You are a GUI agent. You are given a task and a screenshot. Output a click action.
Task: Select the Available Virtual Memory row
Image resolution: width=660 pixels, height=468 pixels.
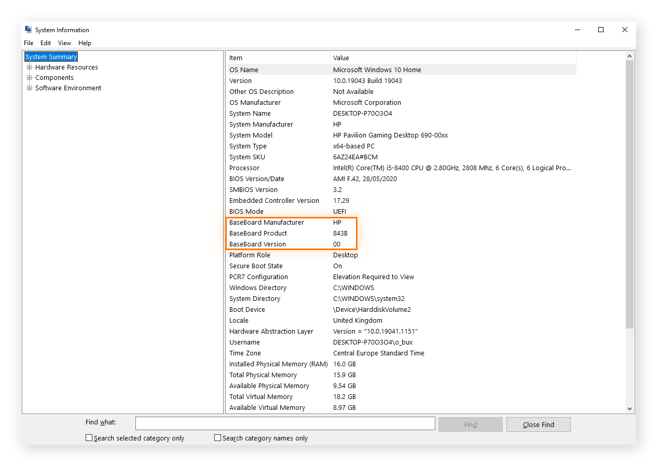pyautogui.click(x=402, y=408)
